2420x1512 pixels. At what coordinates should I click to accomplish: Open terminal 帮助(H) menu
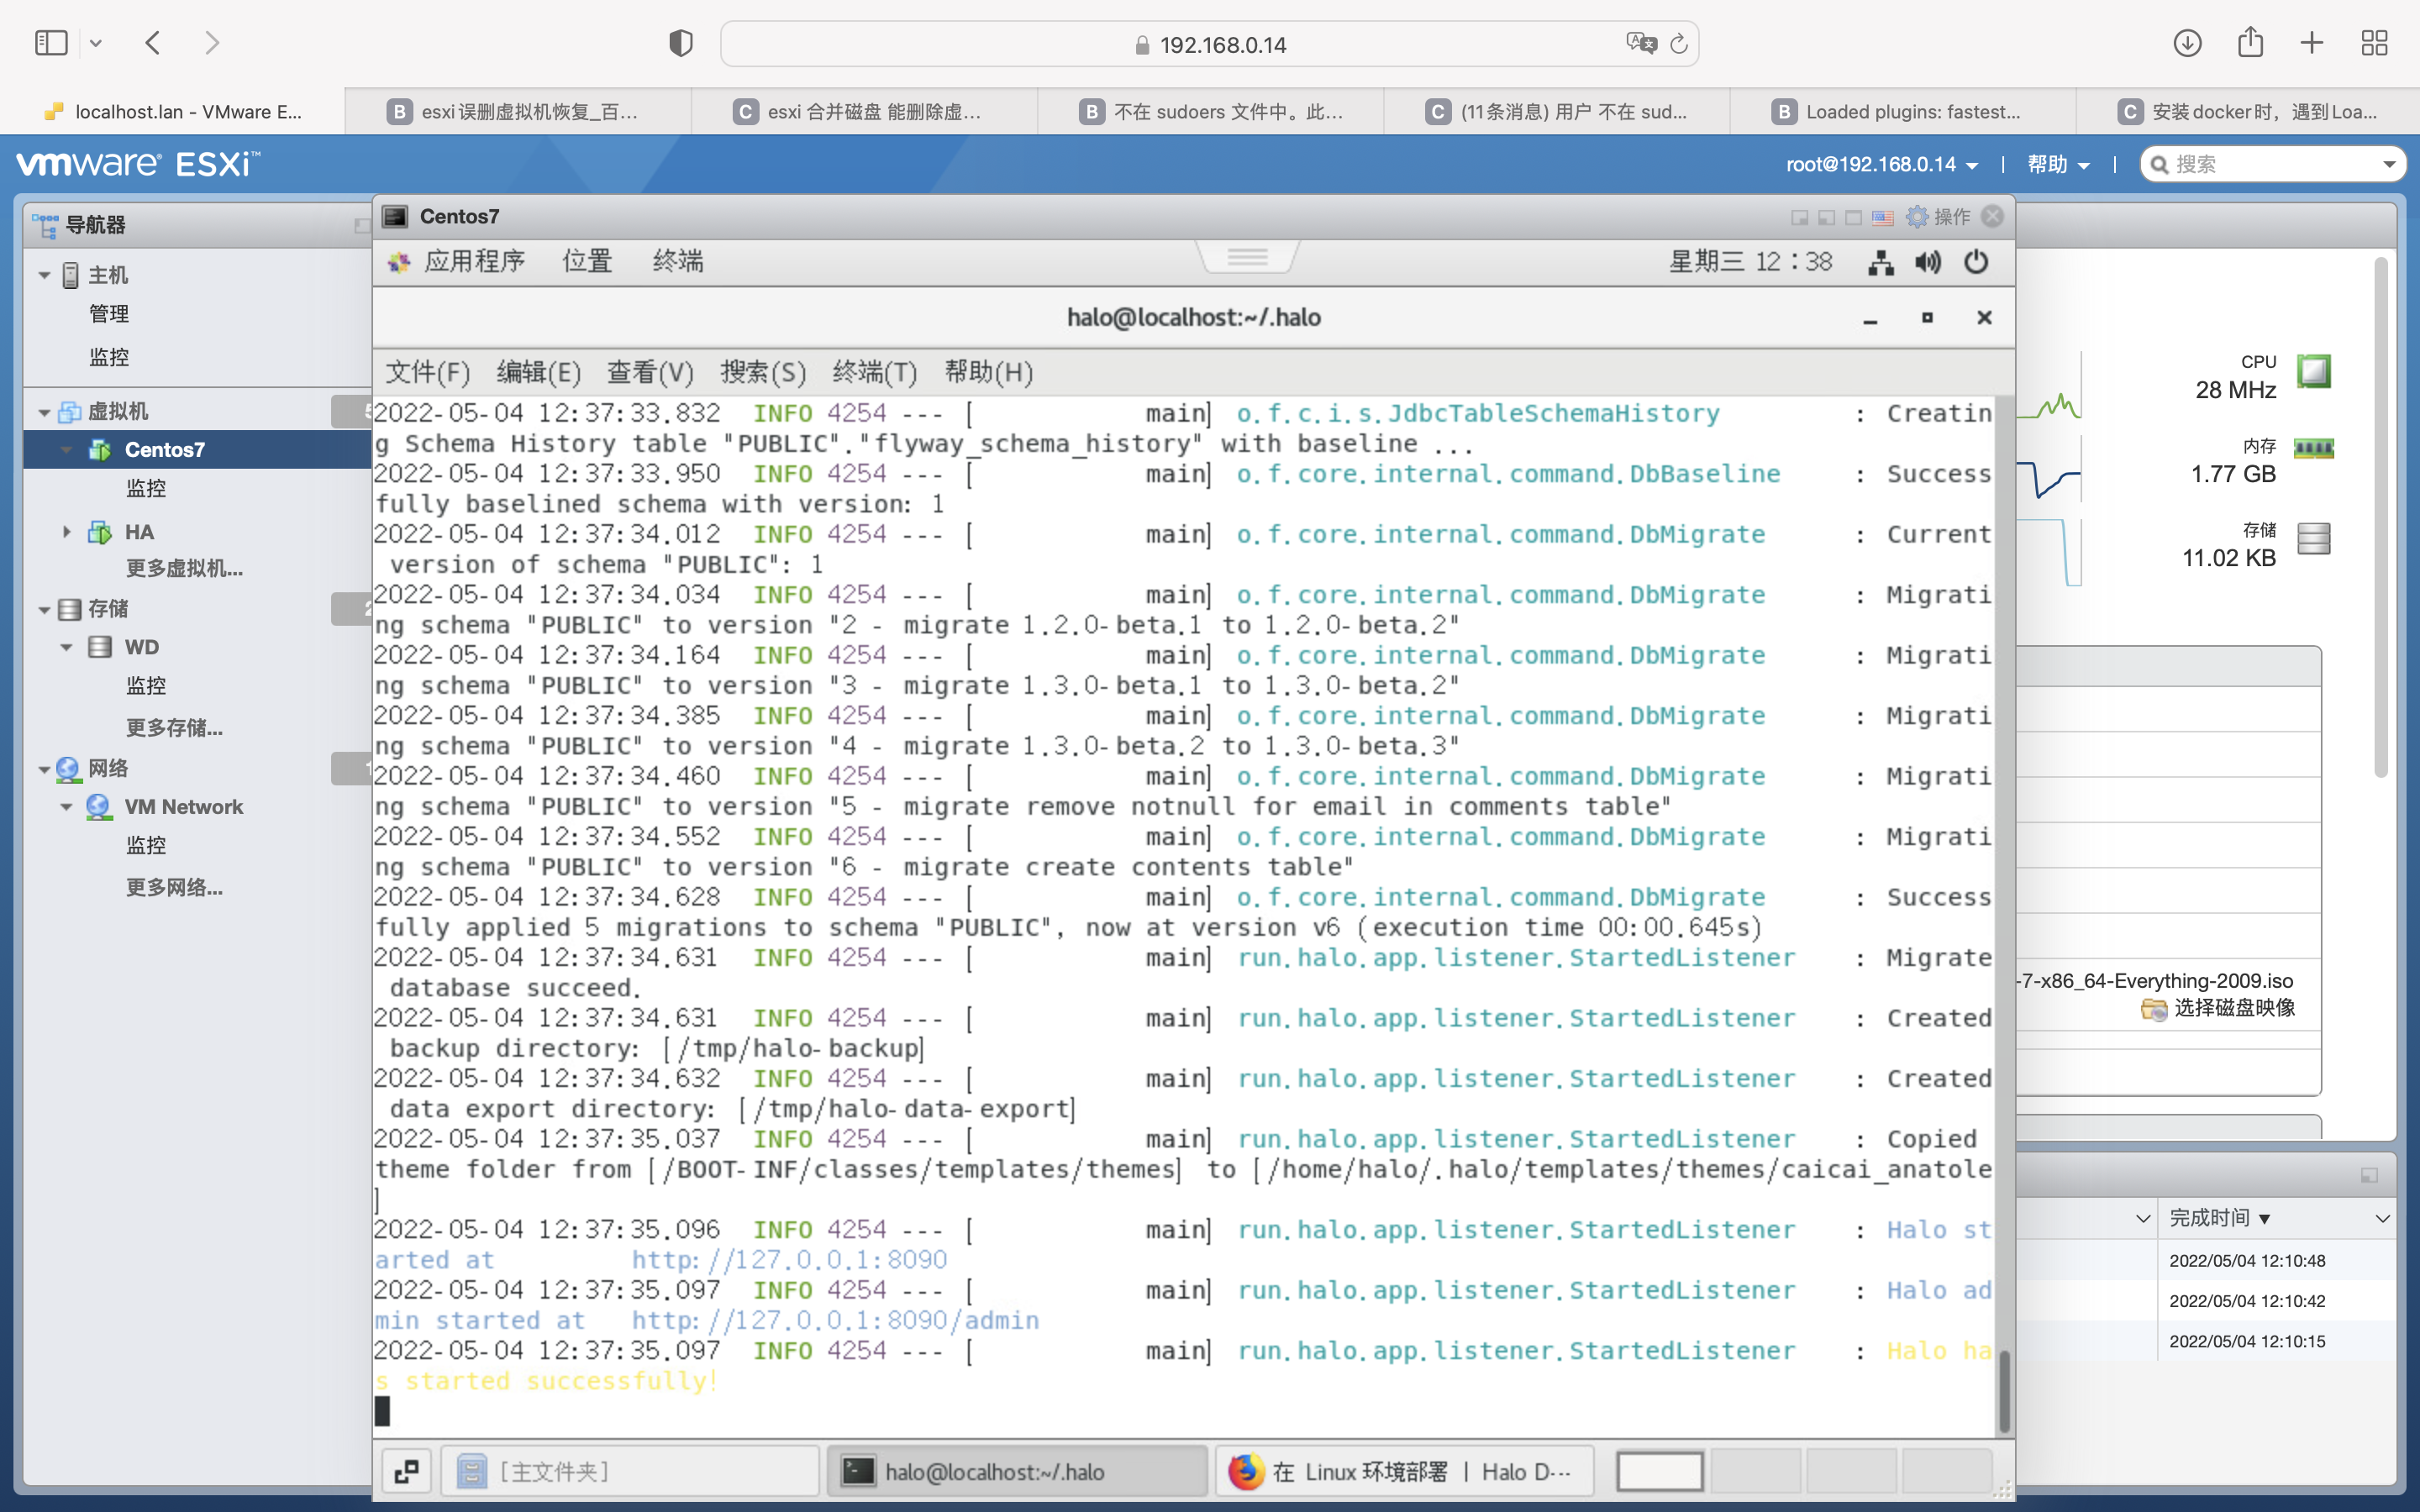point(988,372)
